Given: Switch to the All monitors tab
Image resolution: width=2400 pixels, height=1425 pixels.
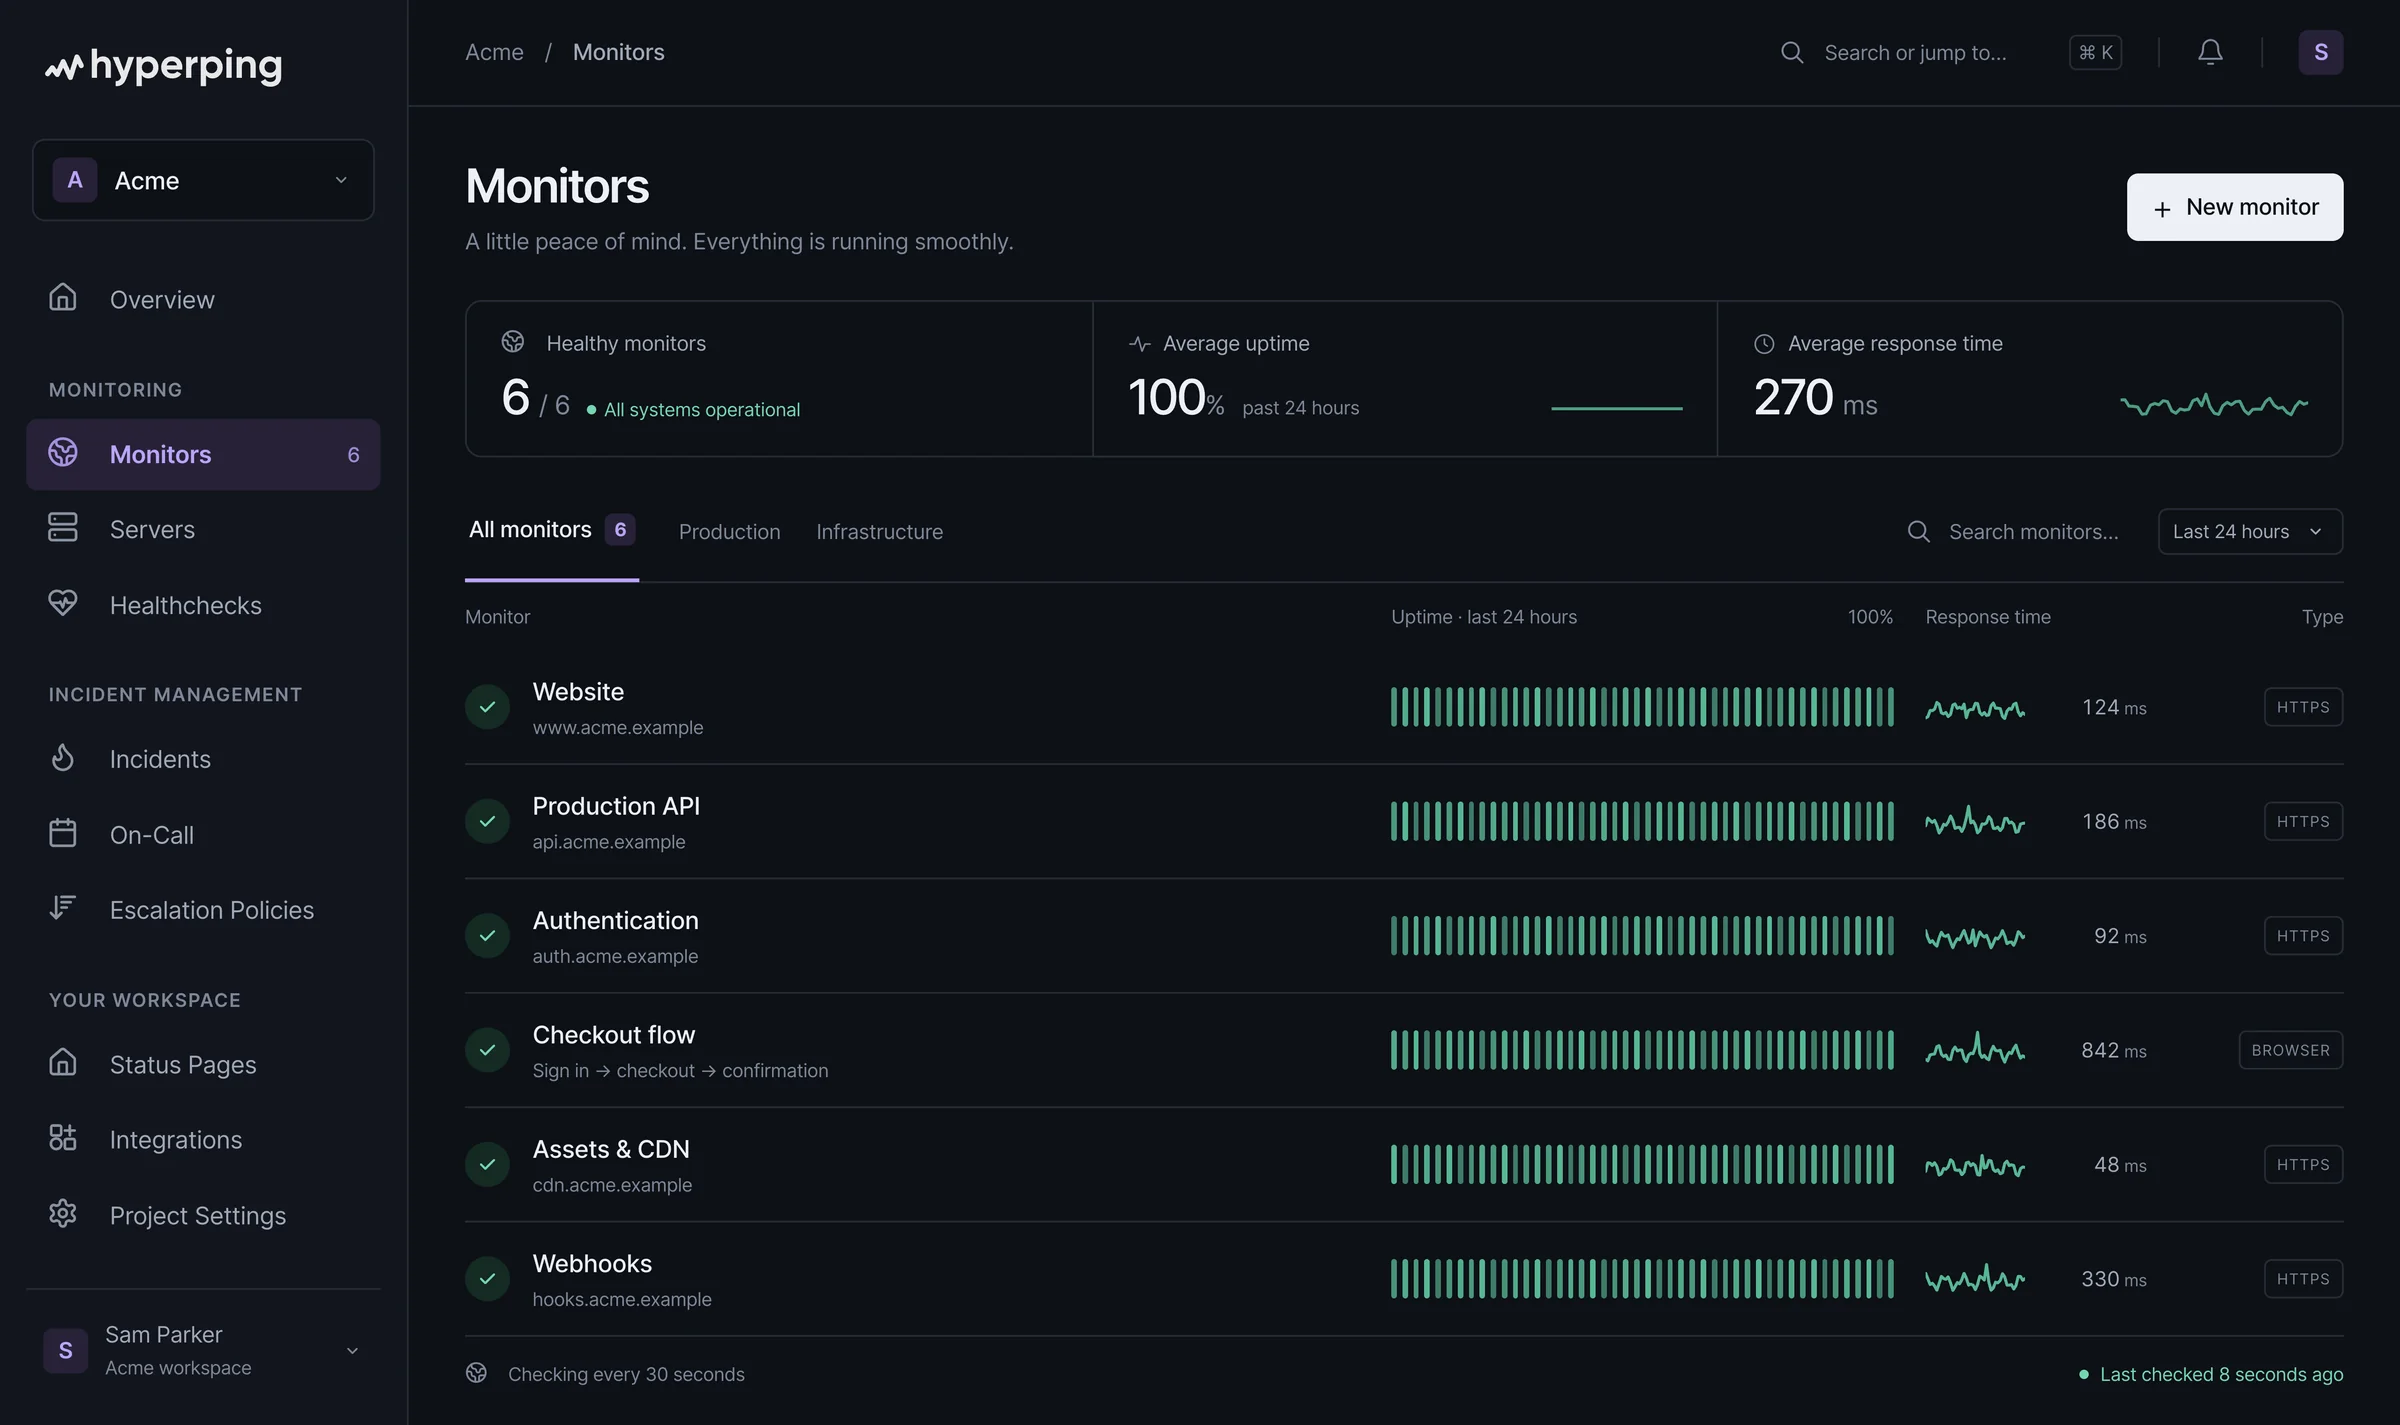Looking at the screenshot, I should point(551,530).
